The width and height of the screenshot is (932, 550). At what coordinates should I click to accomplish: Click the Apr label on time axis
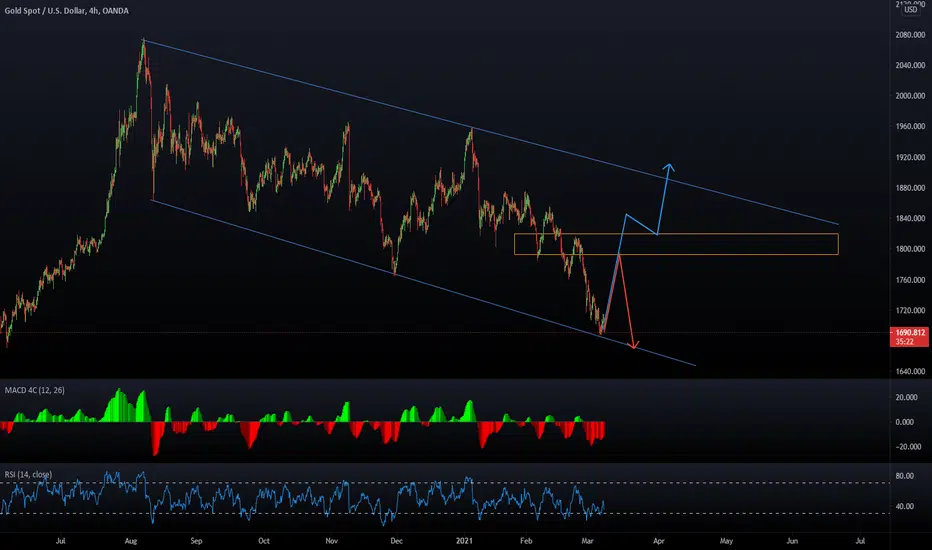(659, 541)
